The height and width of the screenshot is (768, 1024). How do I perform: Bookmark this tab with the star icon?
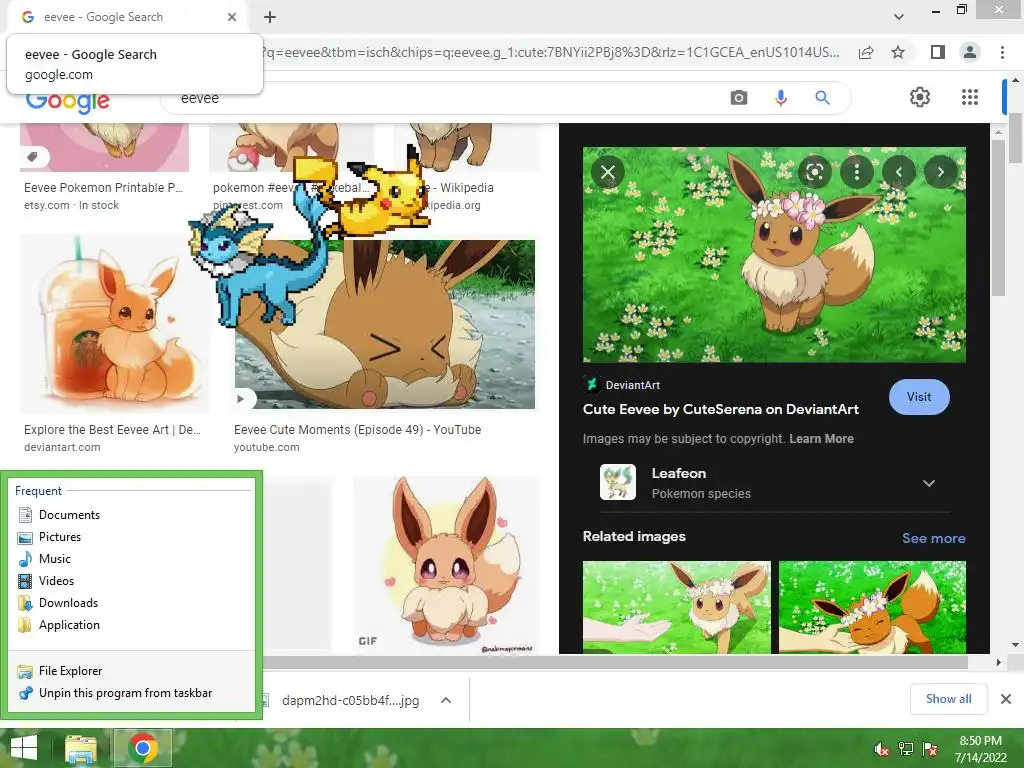898,52
